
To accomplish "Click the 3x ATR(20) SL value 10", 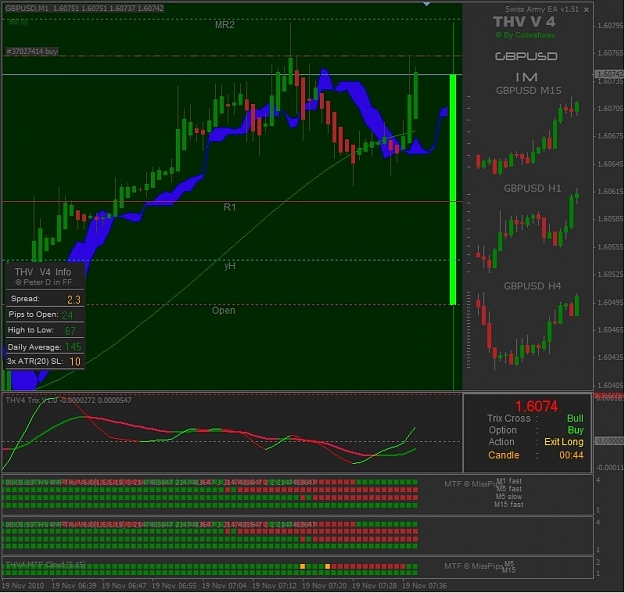I will point(75,361).
